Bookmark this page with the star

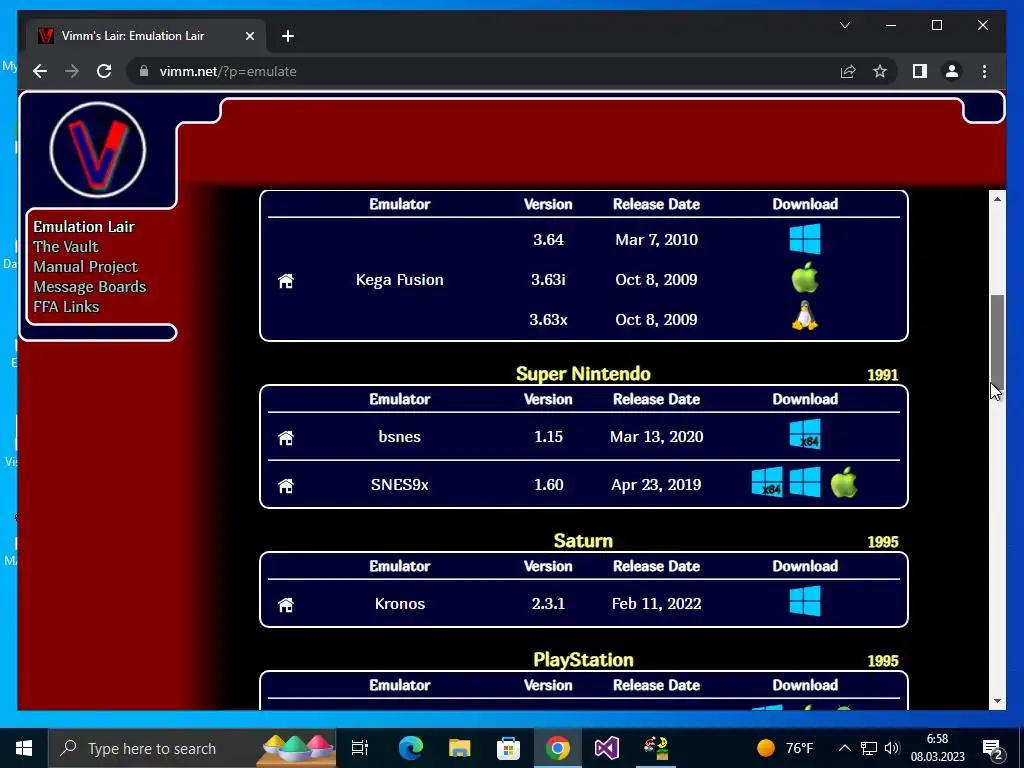point(880,71)
